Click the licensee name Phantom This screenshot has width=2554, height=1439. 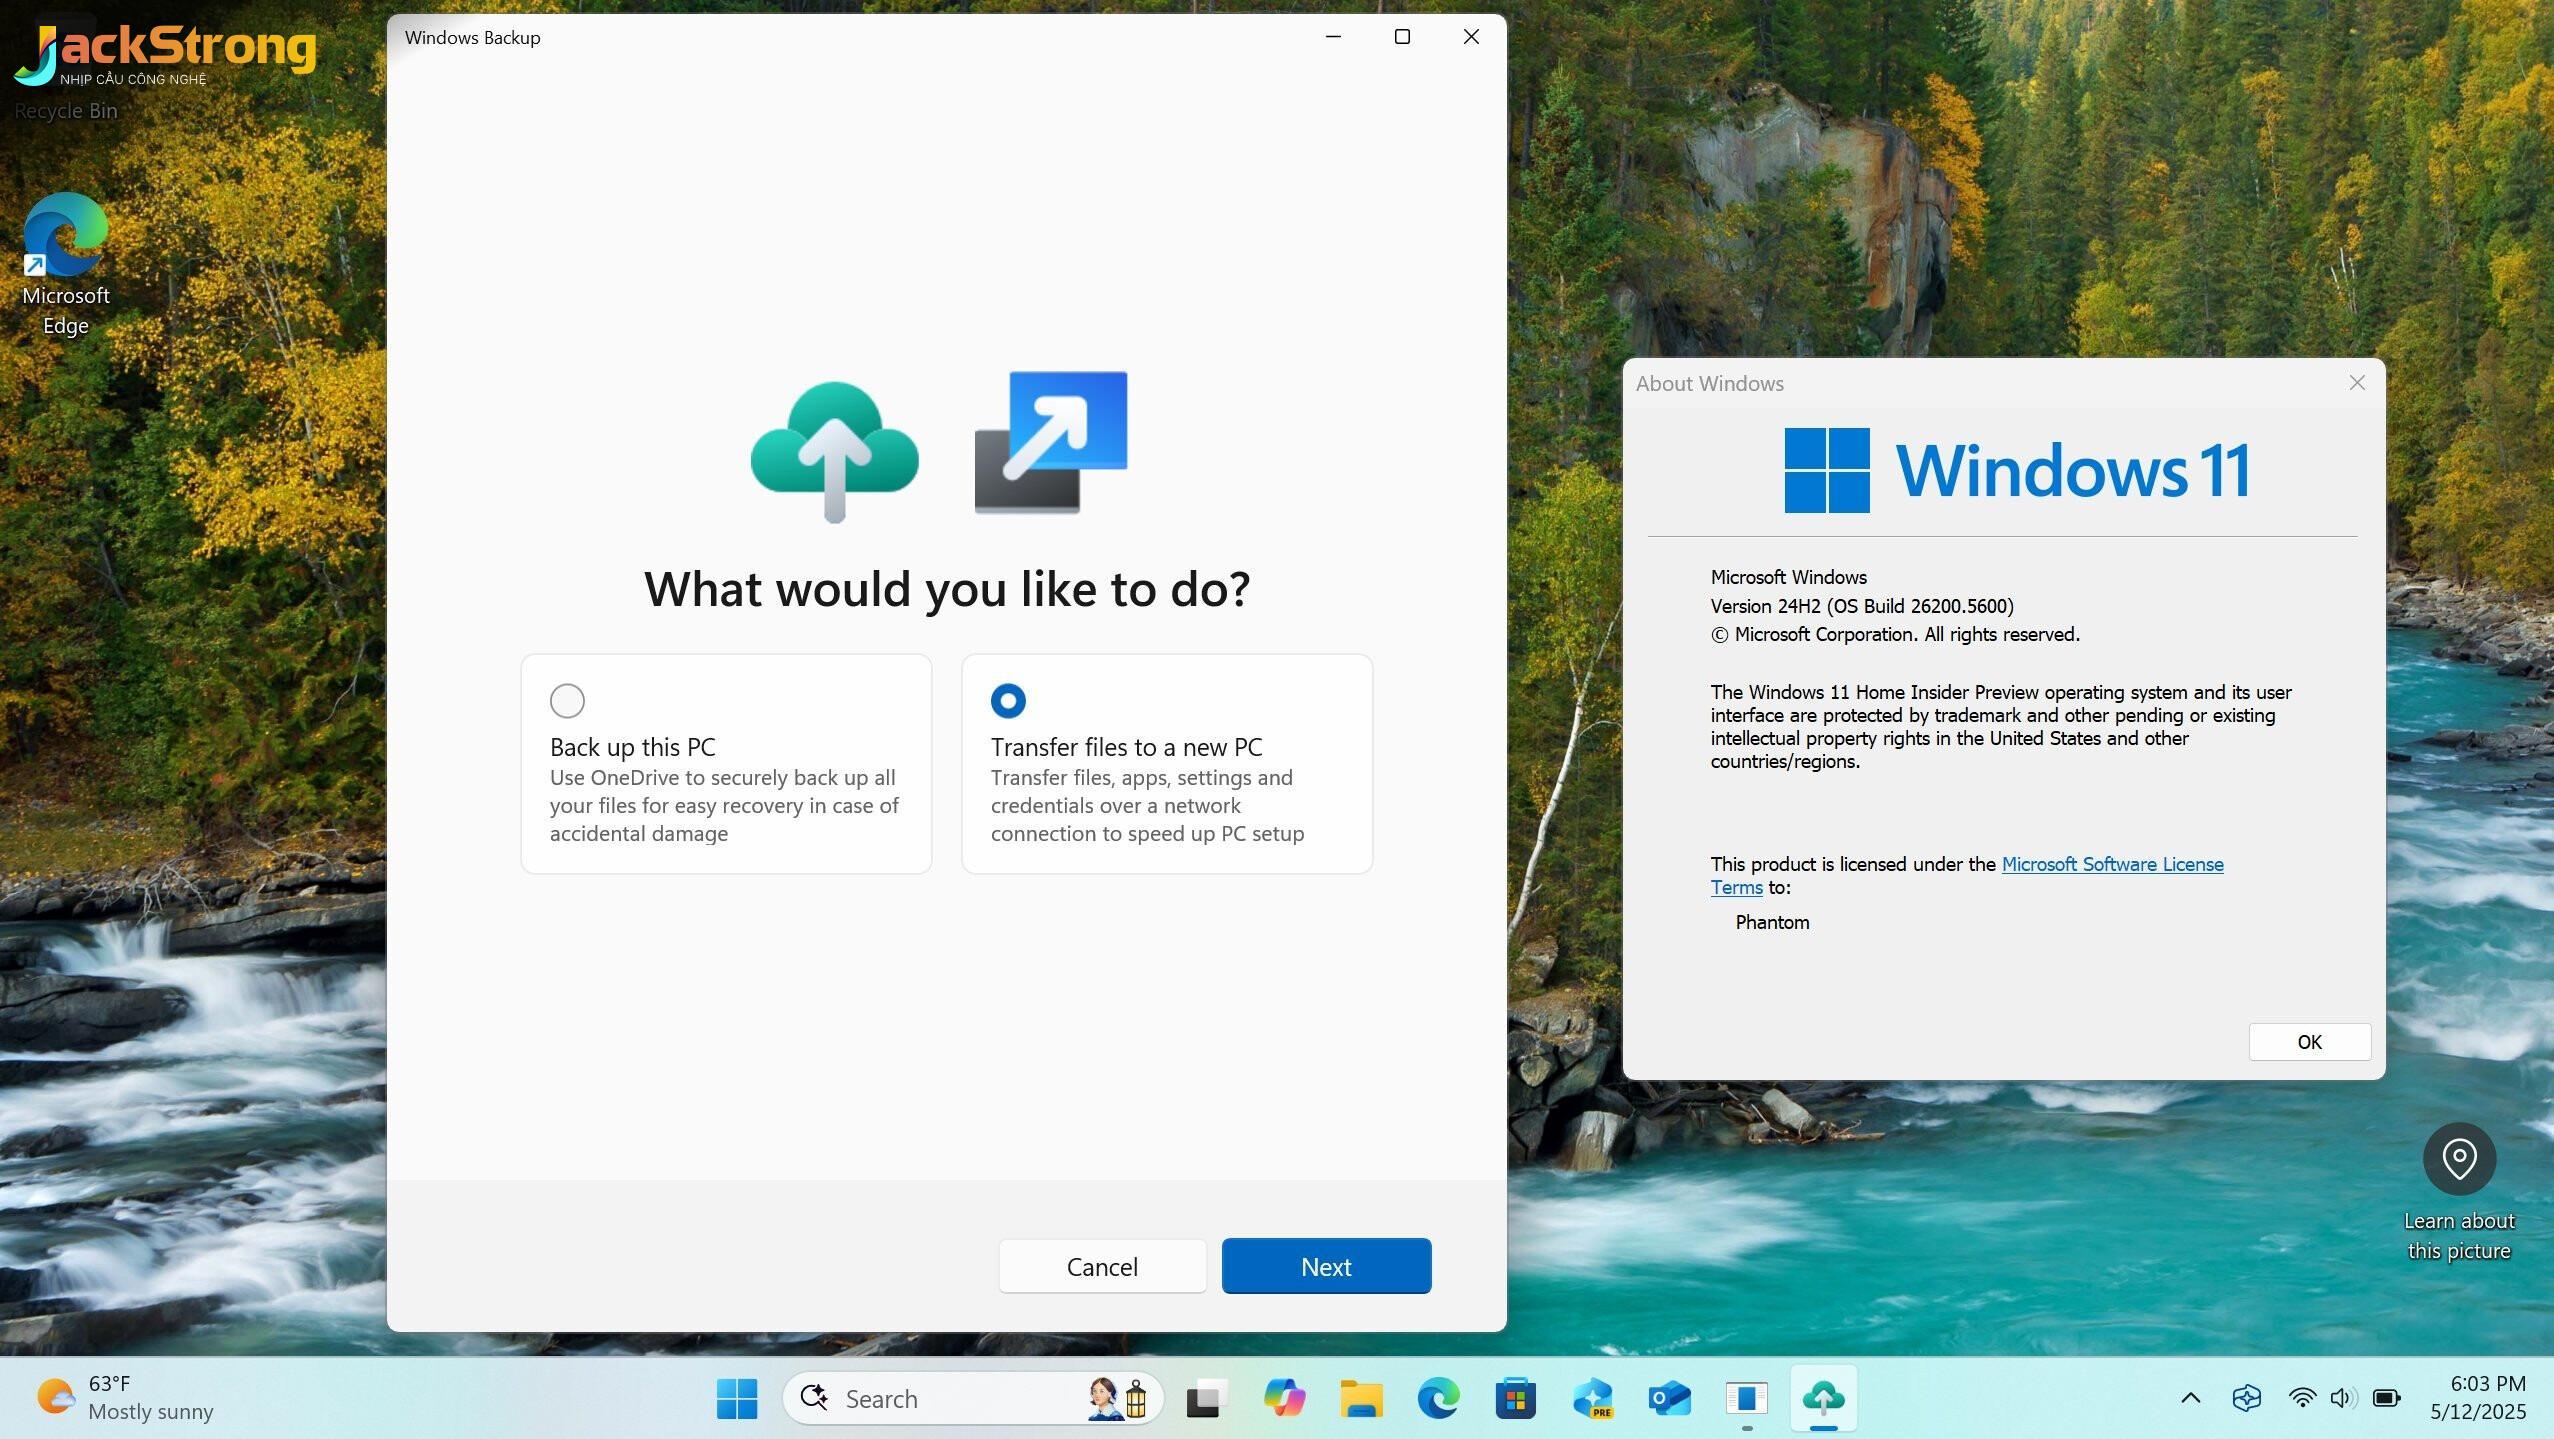click(1771, 922)
